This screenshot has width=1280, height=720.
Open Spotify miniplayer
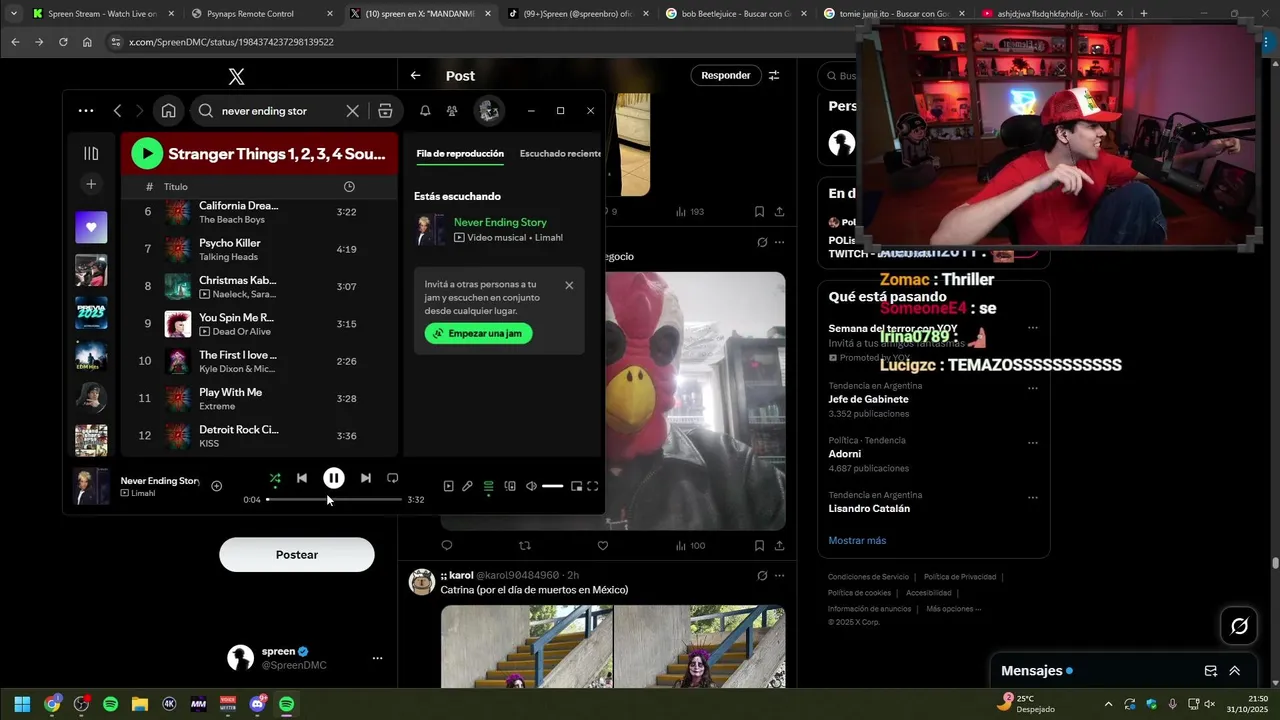click(x=576, y=486)
